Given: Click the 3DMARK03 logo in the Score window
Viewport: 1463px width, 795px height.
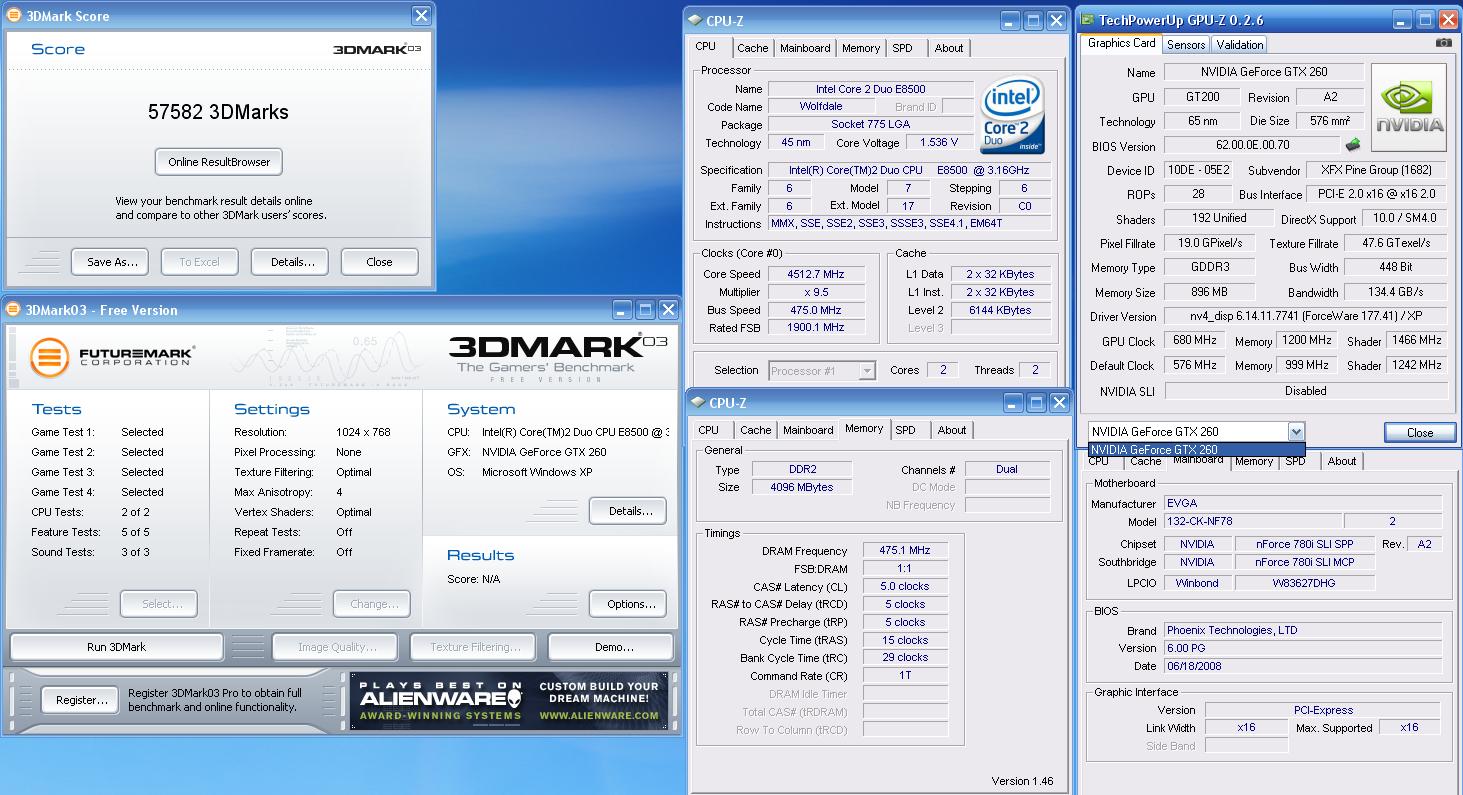Looking at the screenshot, I should (377, 49).
